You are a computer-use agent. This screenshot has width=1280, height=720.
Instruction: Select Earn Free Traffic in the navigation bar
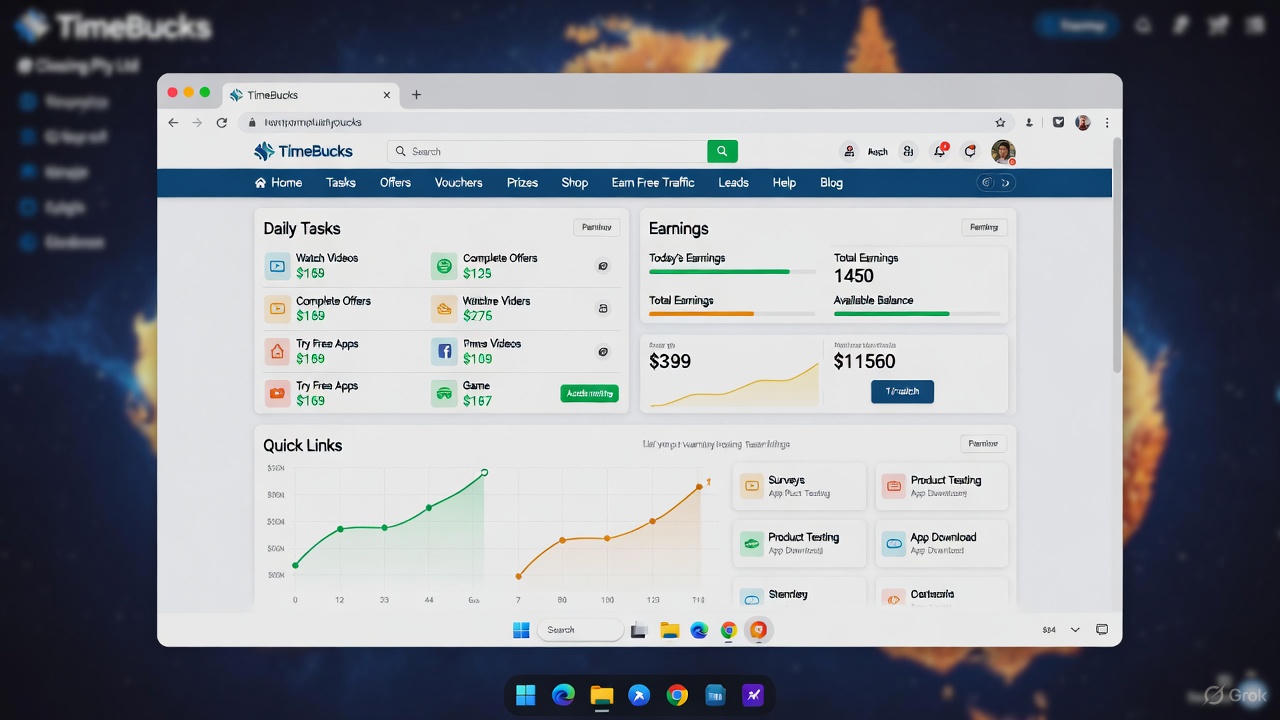coord(653,183)
